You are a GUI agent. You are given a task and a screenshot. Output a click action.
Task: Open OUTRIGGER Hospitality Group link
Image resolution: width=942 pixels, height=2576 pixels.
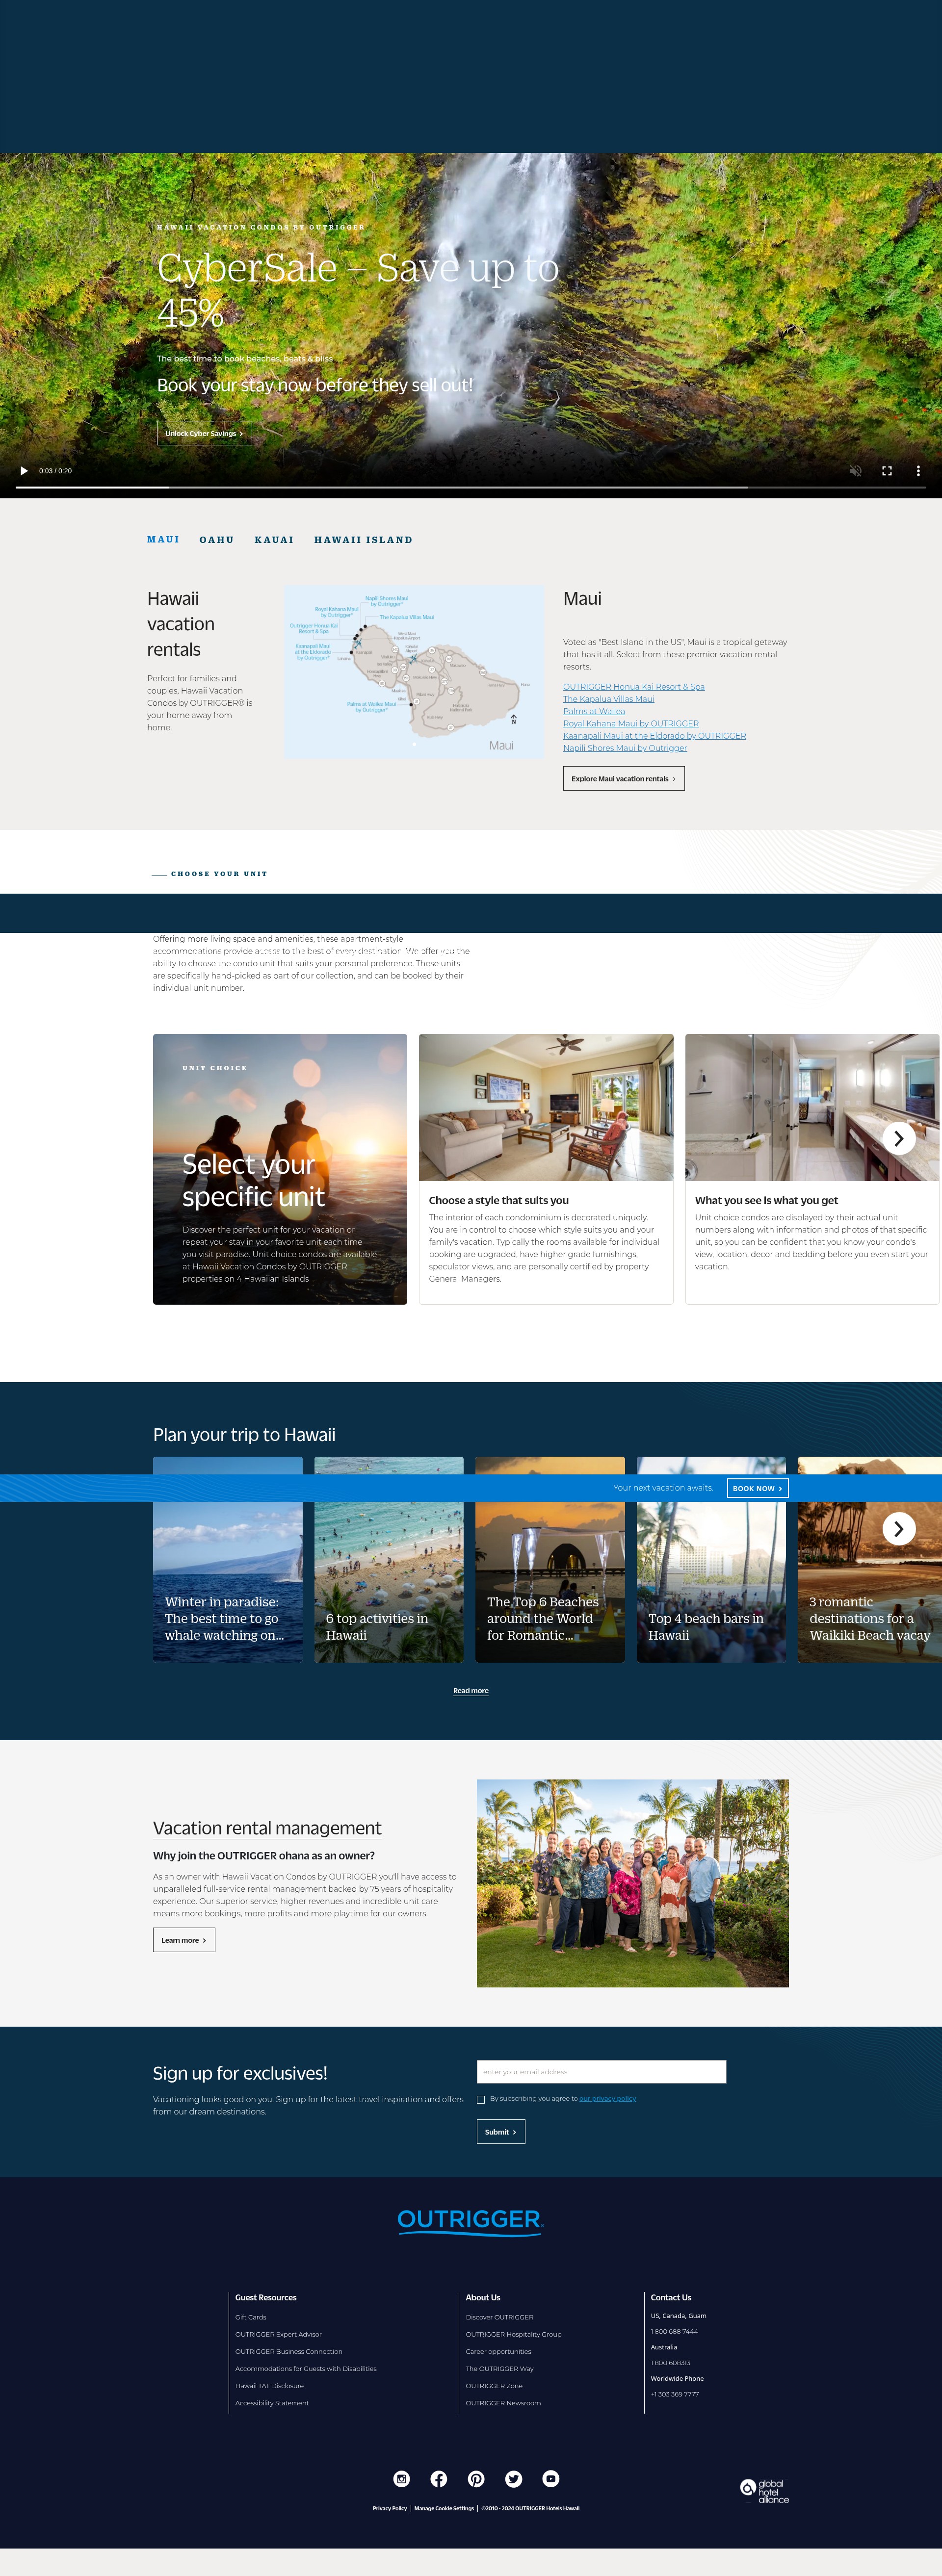[x=514, y=2334]
